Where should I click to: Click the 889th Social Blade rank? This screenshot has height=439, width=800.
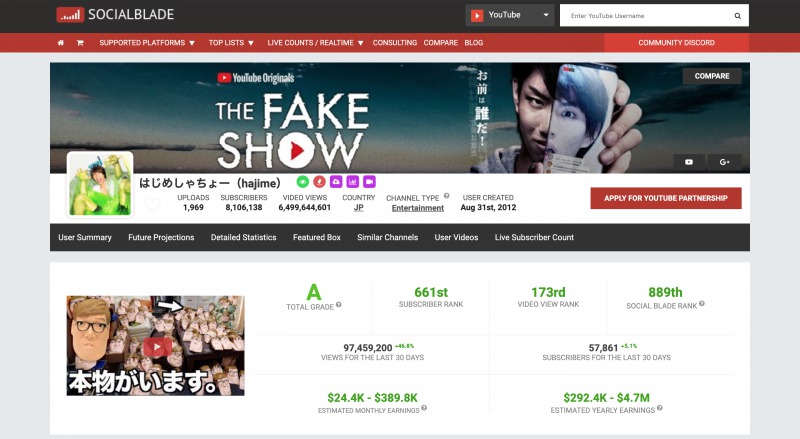(x=665, y=292)
